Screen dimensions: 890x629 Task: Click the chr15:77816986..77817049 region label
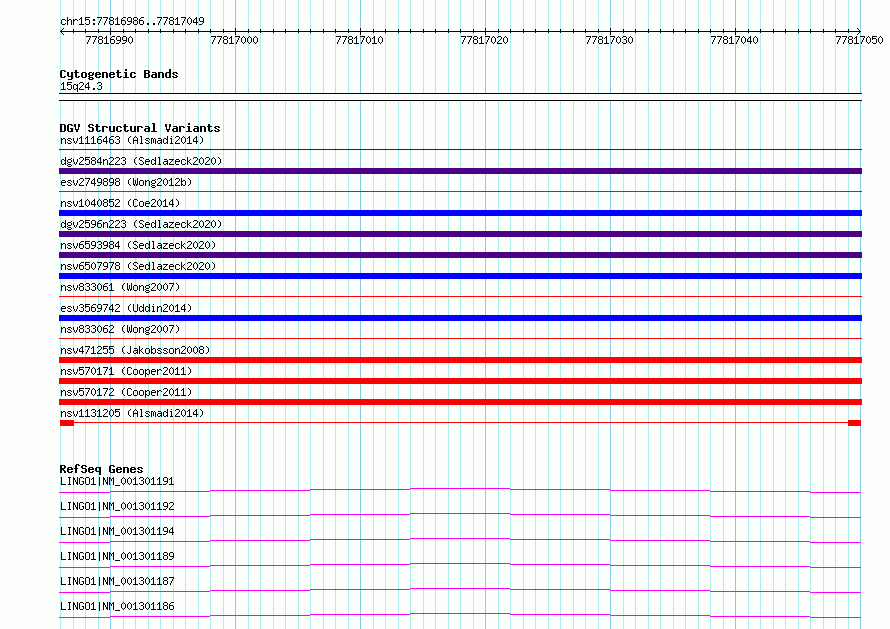[132, 21]
